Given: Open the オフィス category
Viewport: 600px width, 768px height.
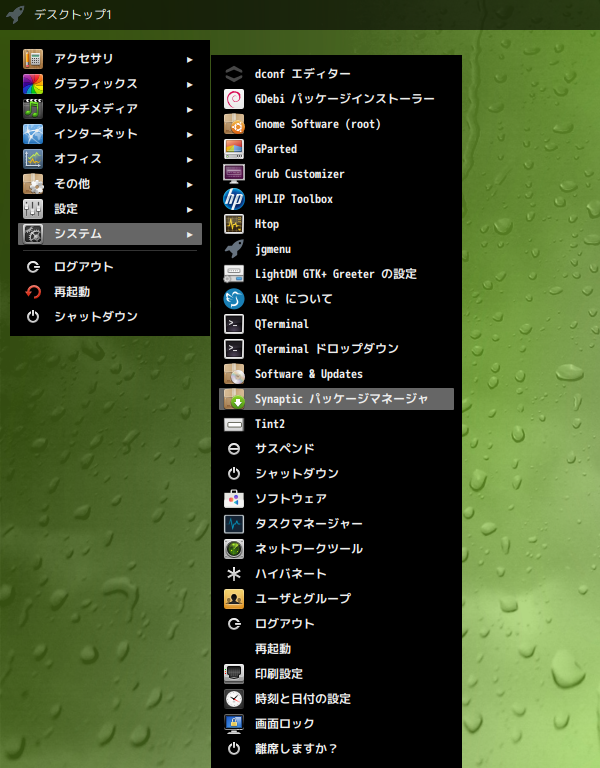Looking at the screenshot, I should point(110,159).
